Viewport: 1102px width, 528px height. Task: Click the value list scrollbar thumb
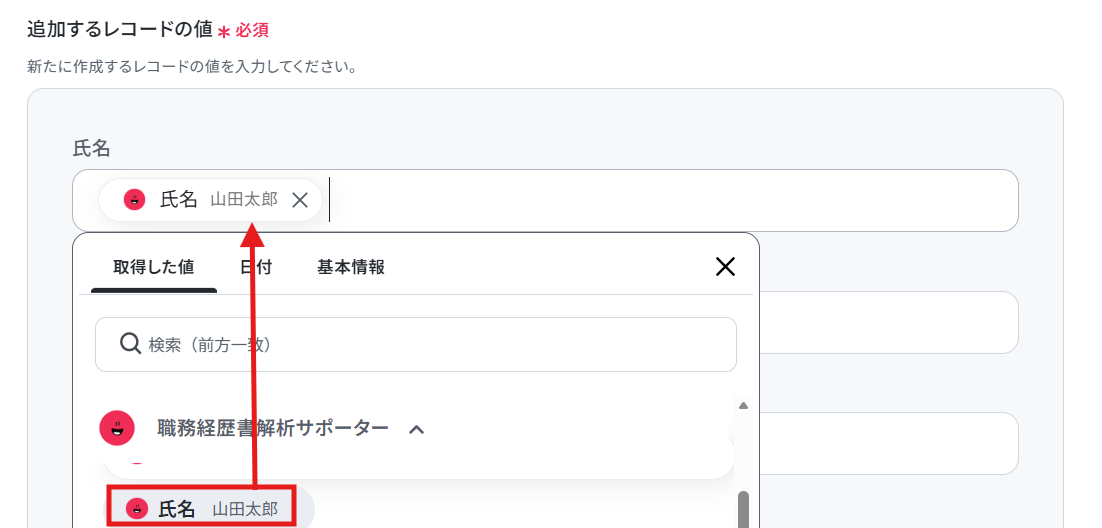pos(743,510)
